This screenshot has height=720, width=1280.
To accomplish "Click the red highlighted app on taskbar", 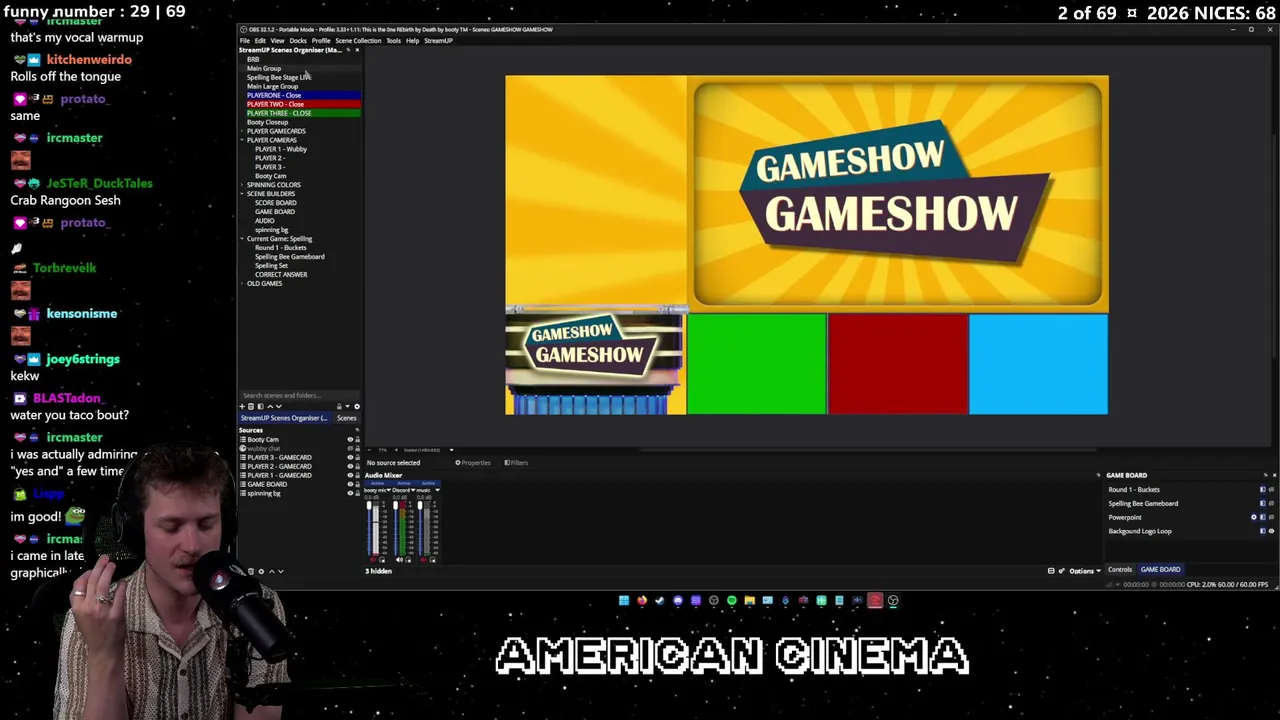I will (875, 601).
